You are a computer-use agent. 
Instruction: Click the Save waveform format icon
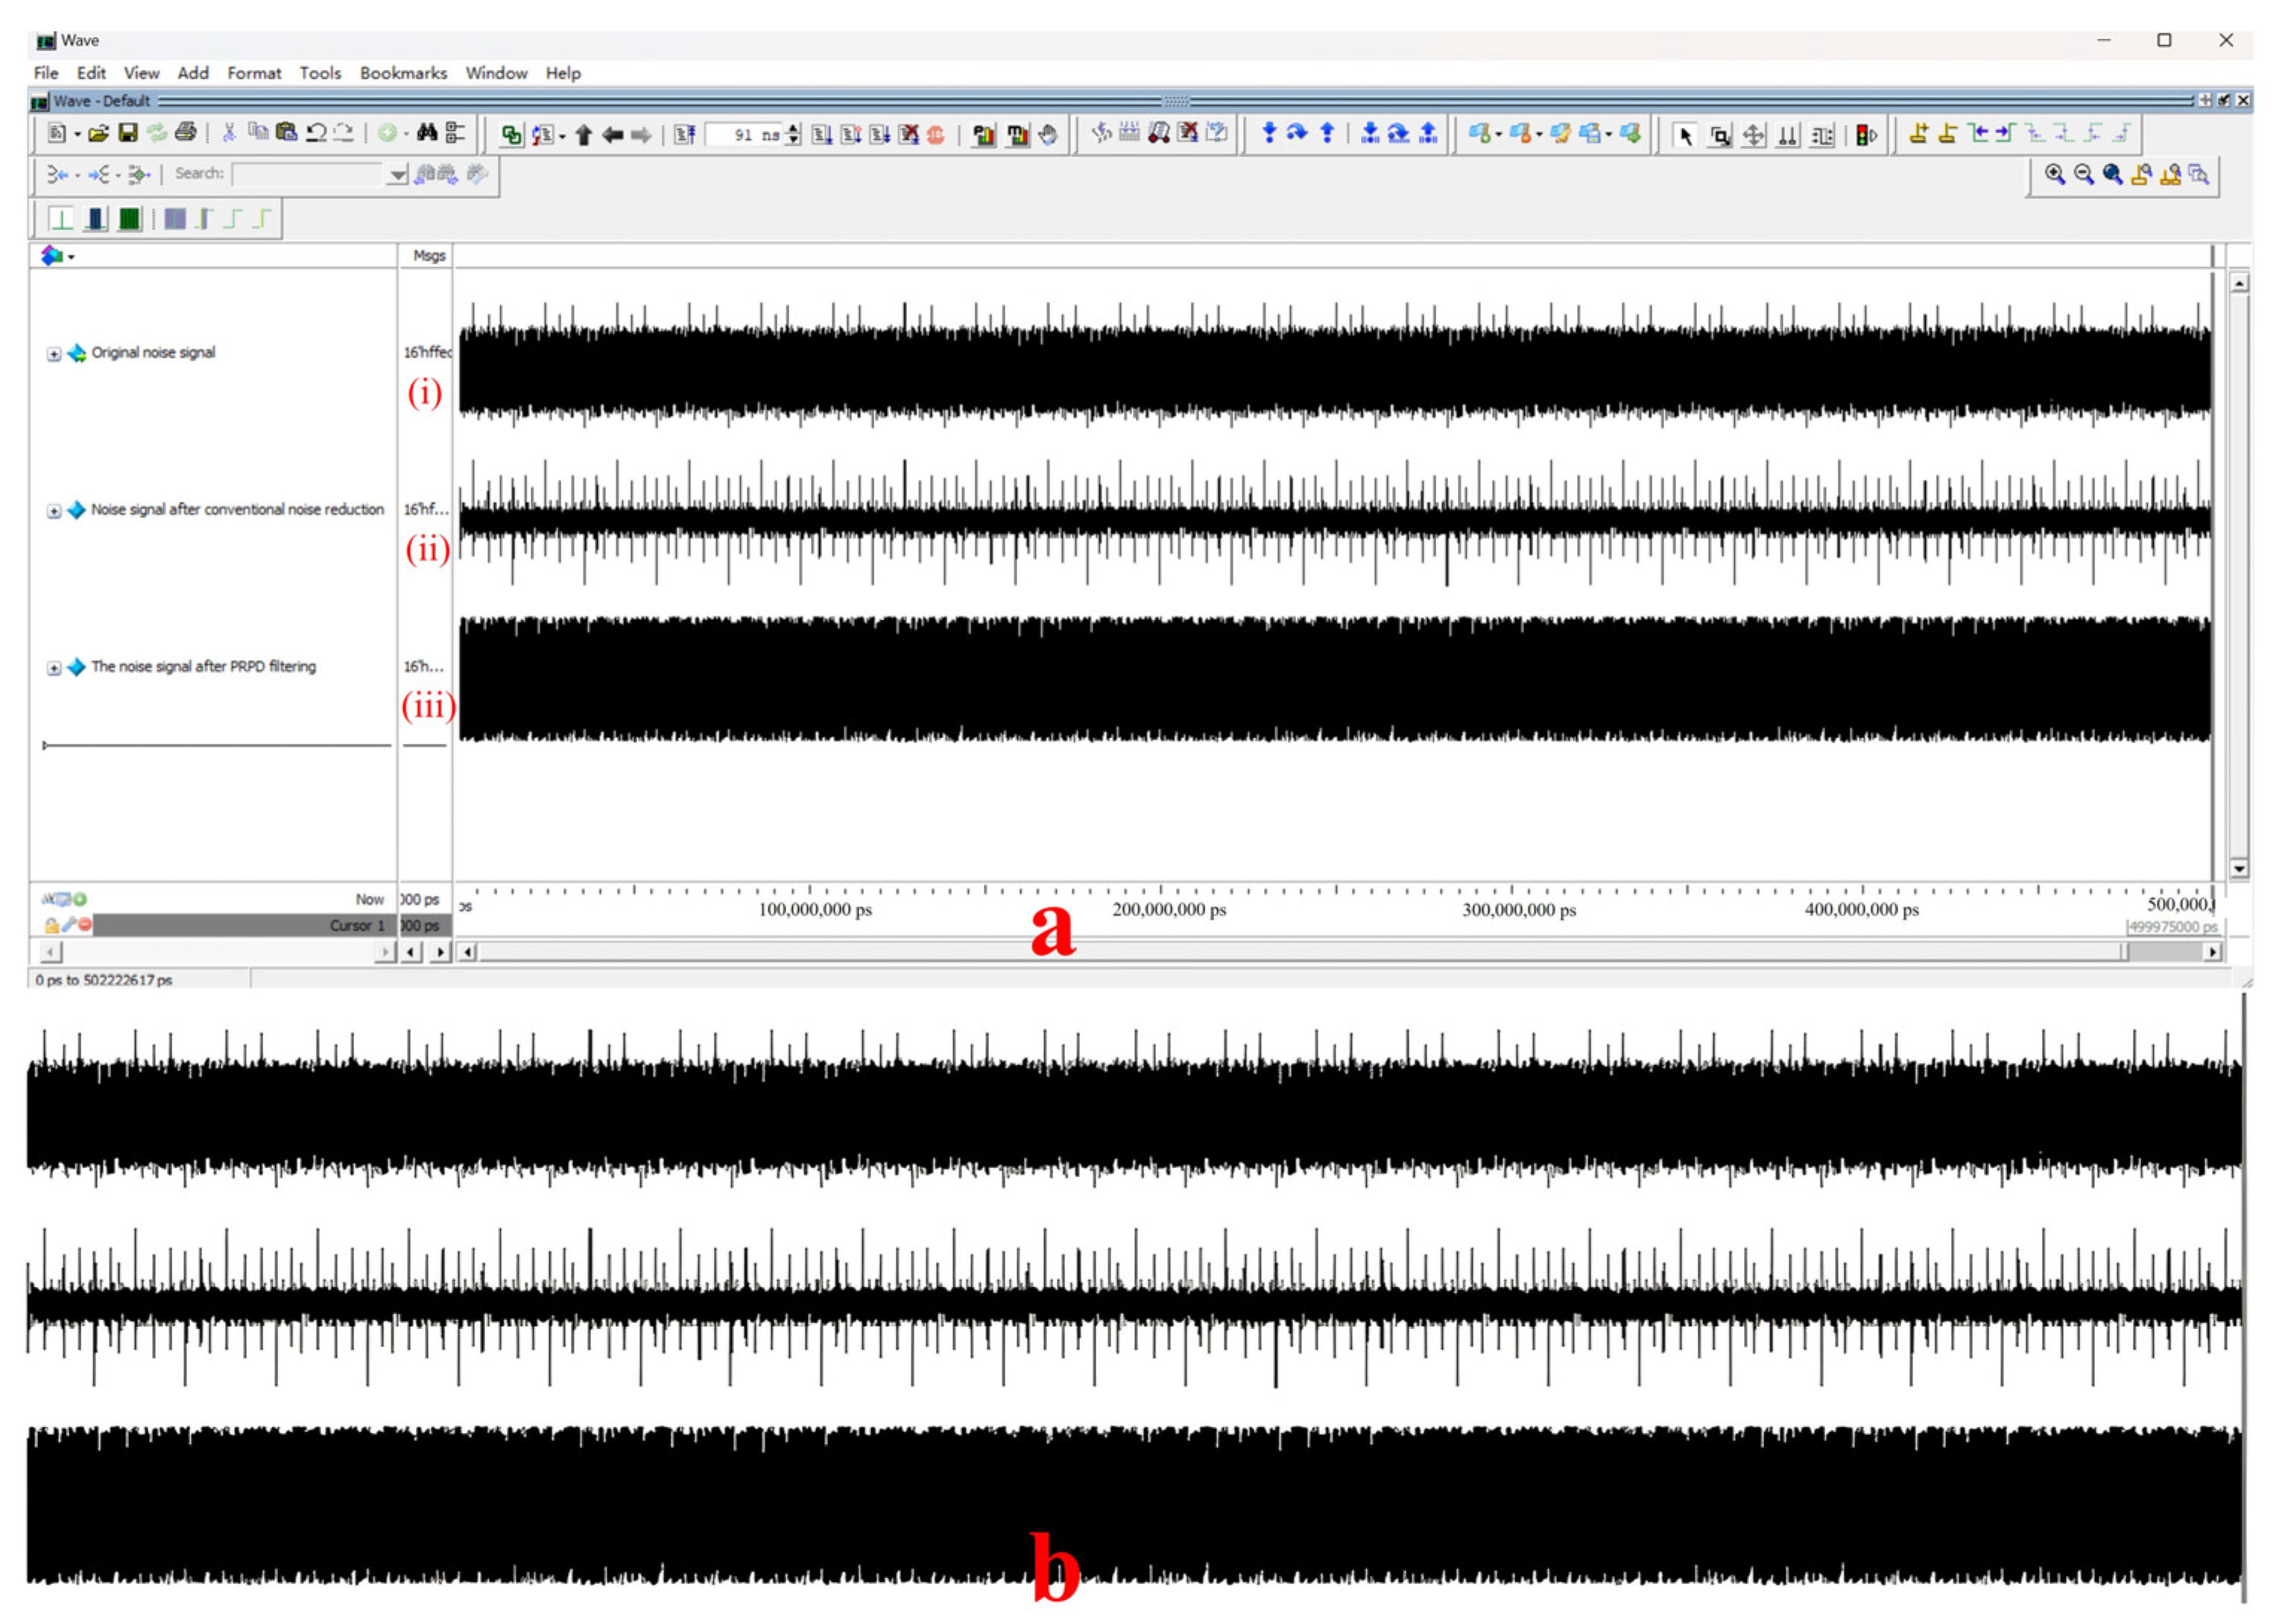point(127,133)
